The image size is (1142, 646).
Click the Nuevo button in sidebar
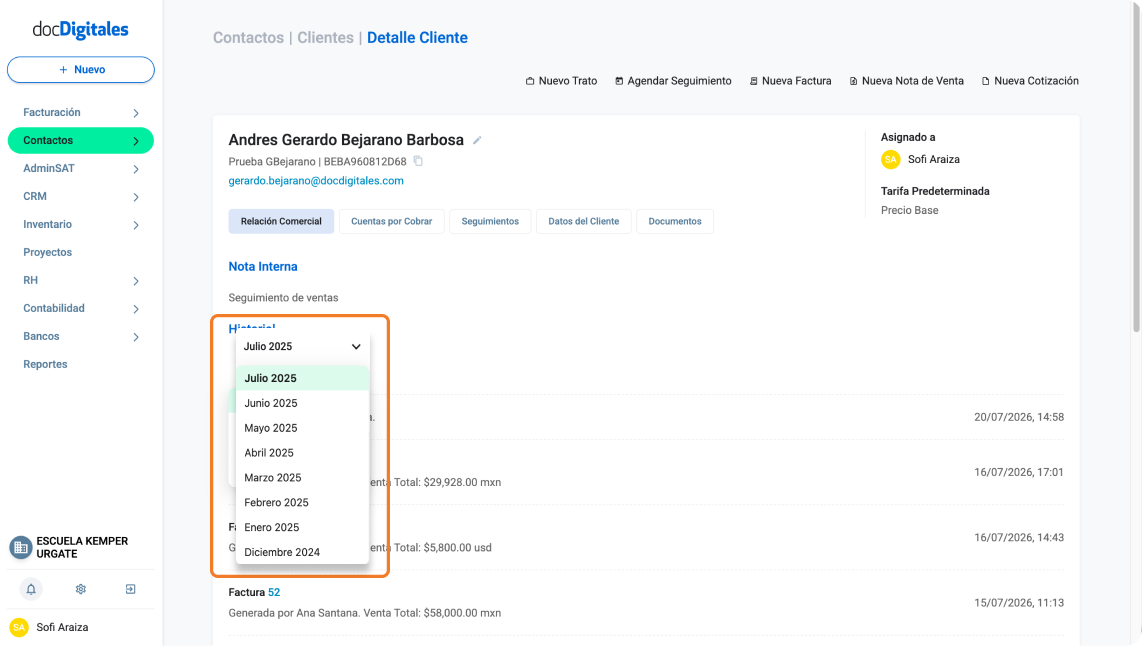point(81,70)
